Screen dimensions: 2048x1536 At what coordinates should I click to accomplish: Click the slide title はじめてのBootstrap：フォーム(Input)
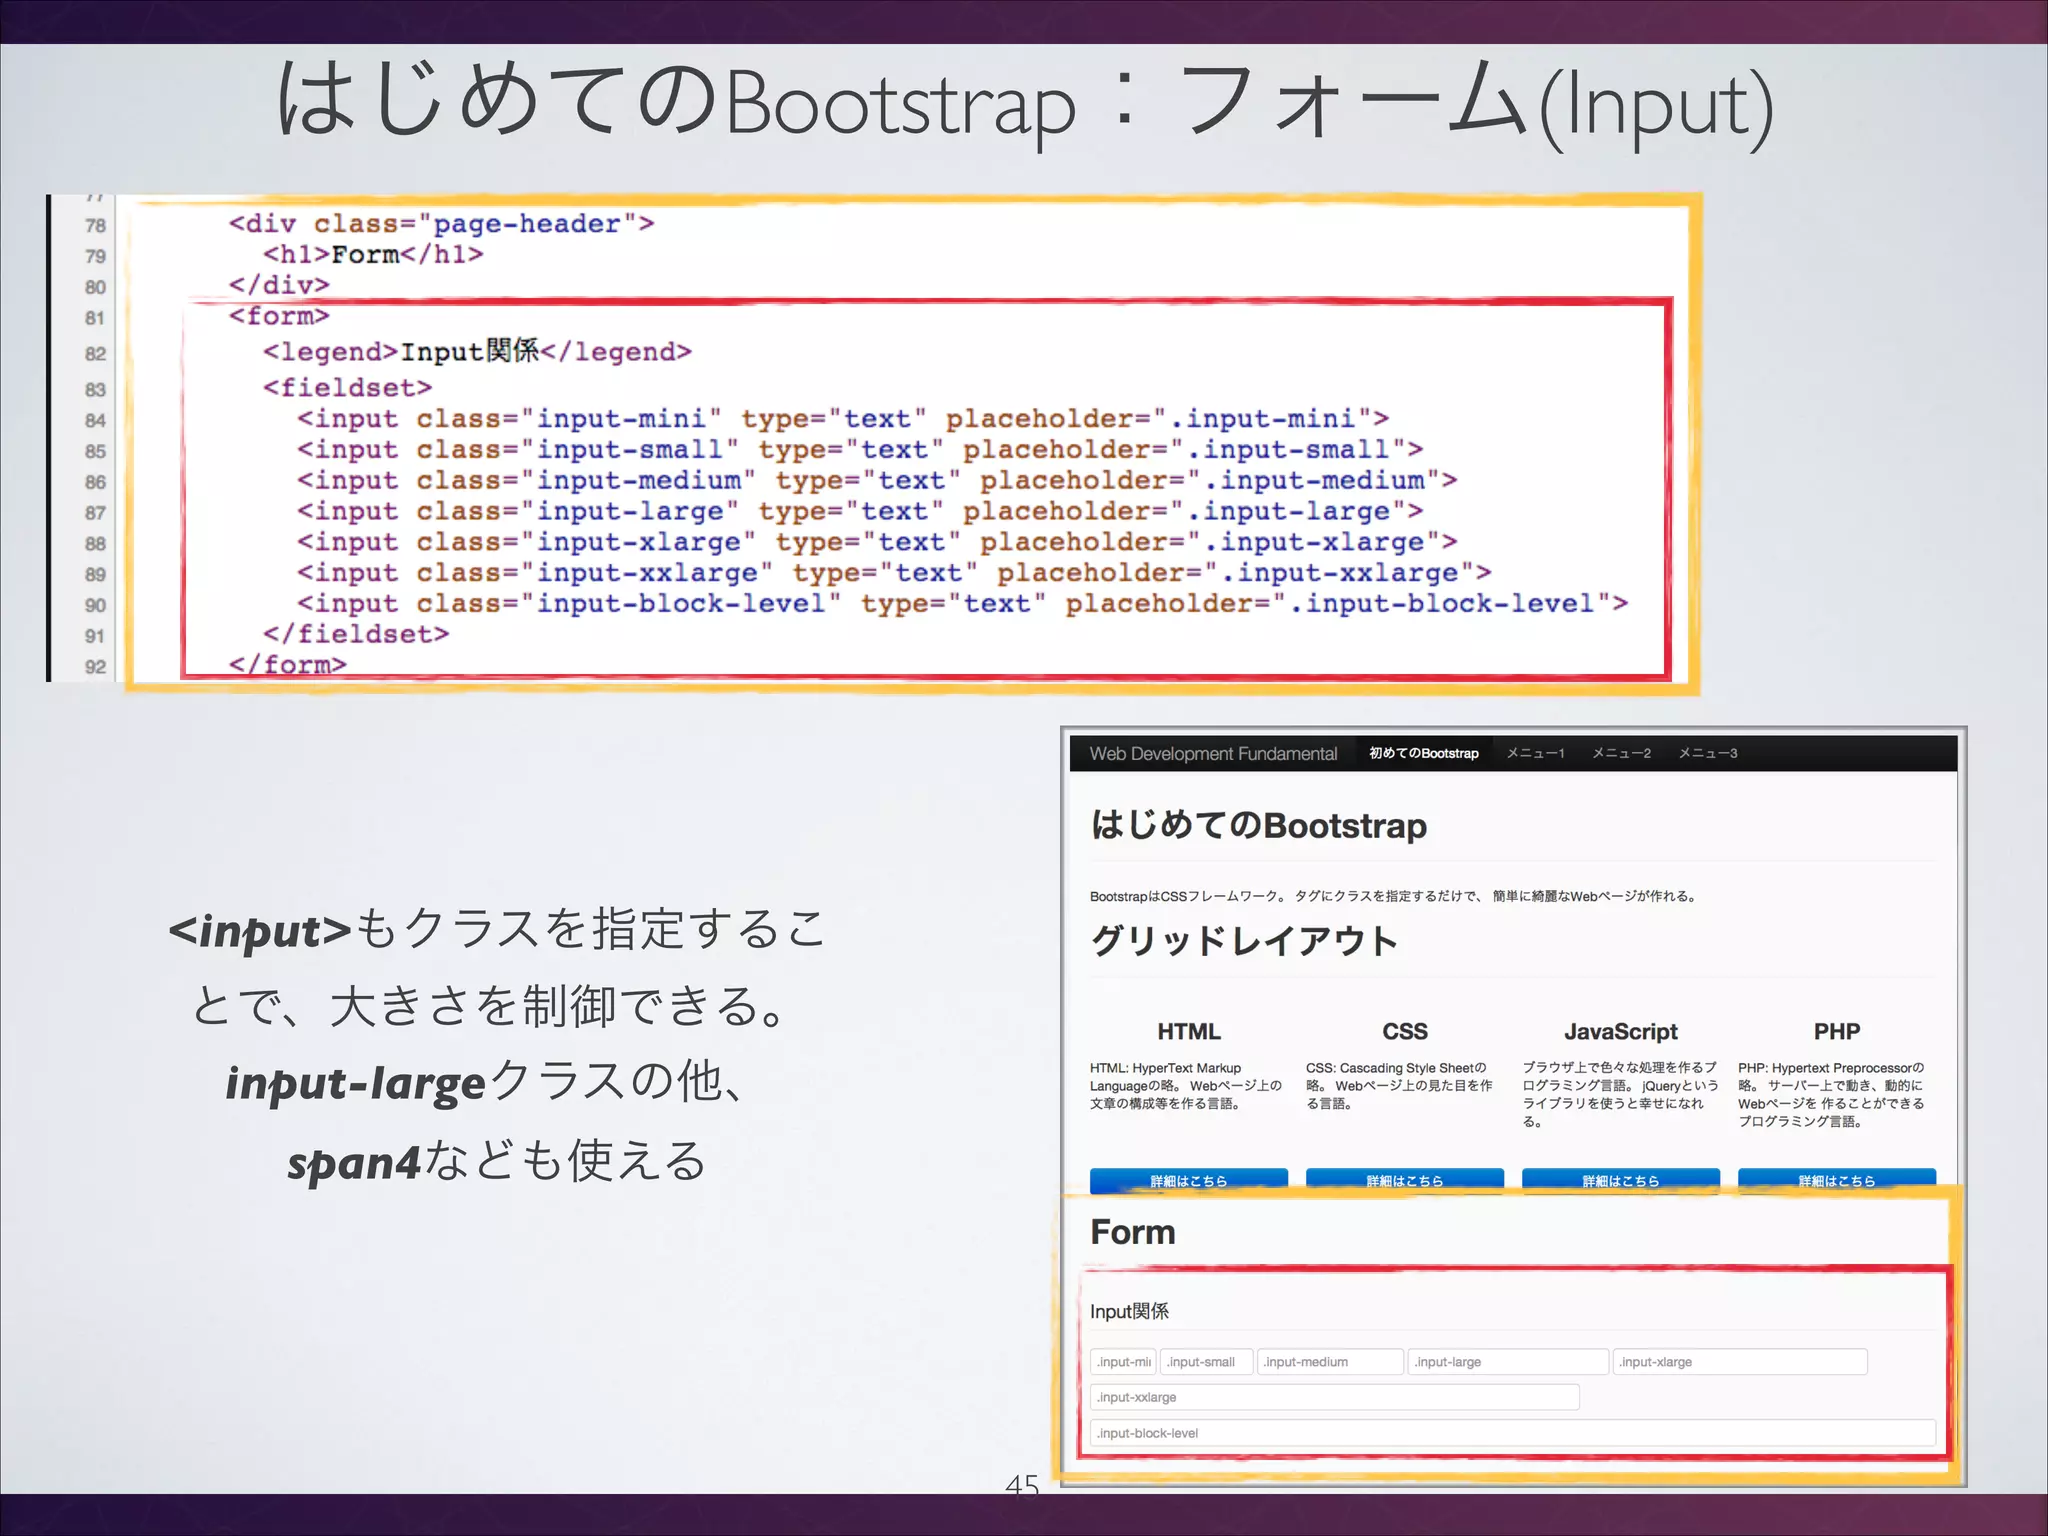tap(1024, 103)
